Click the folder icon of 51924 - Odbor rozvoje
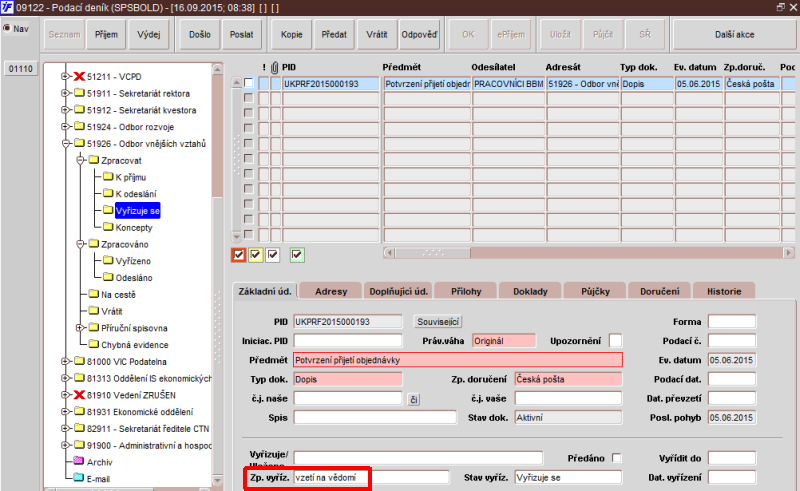Image resolution: width=800 pixels, height=491 pixels. pos(79,127)
